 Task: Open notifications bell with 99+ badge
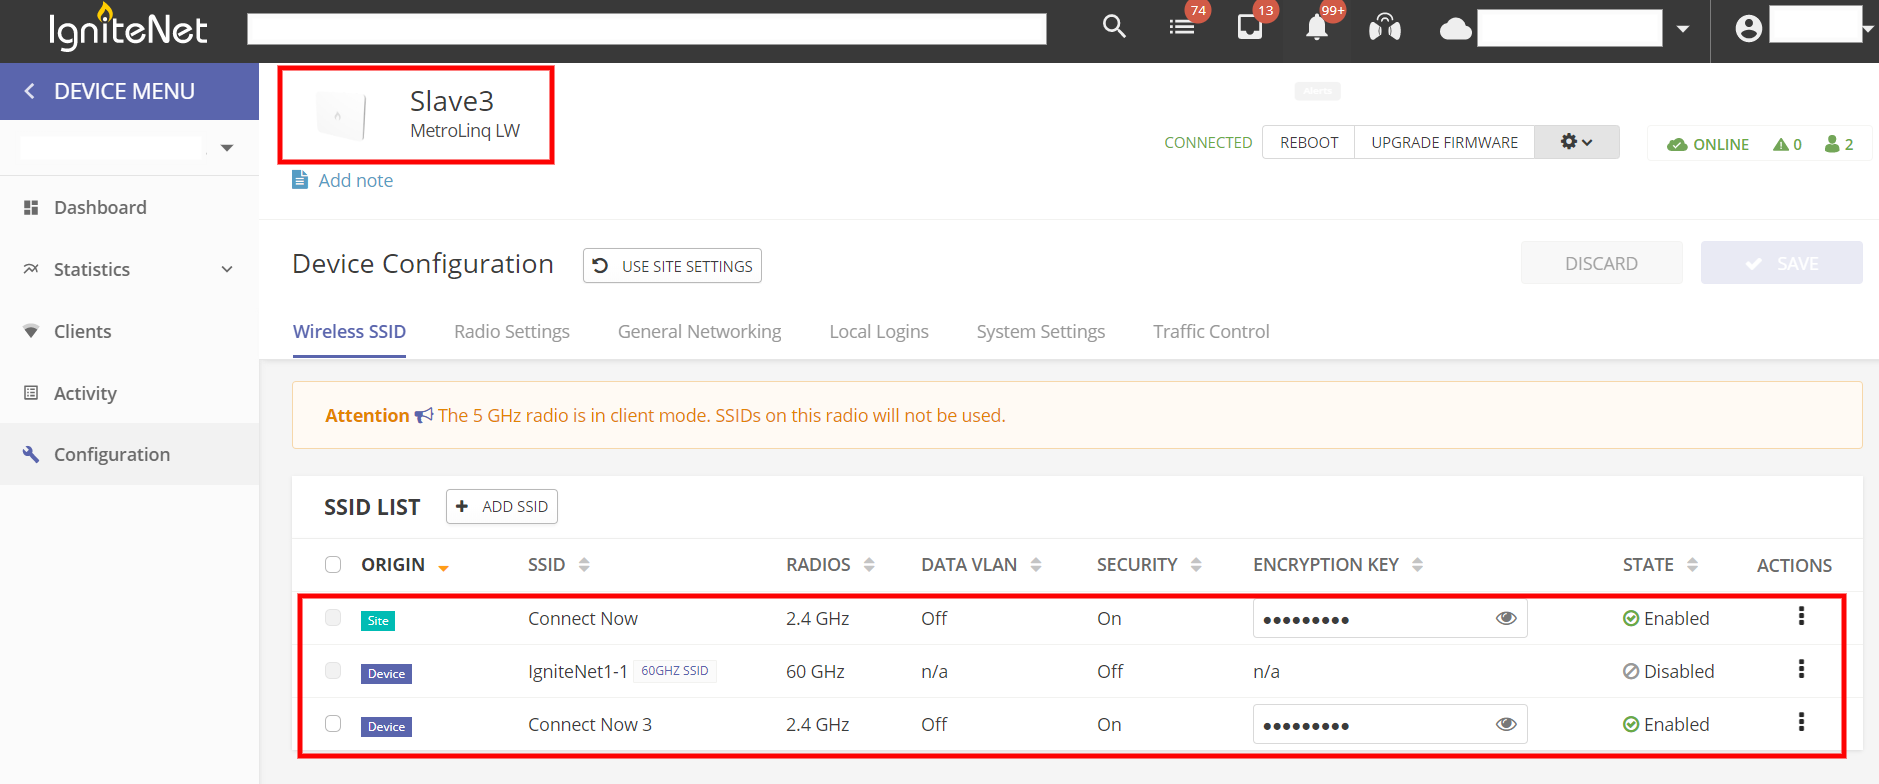[1317, 27]
